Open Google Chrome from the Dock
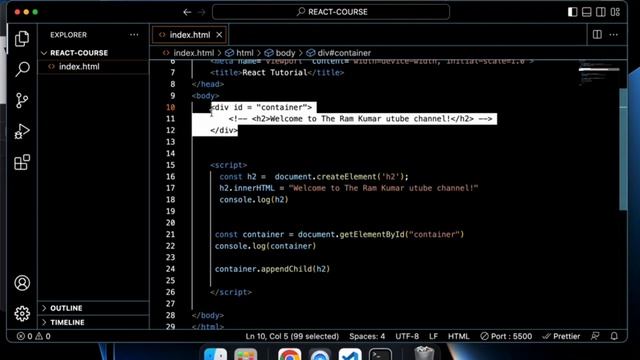The width and height of the screenshot is (640, 360). tap(289, 354)
